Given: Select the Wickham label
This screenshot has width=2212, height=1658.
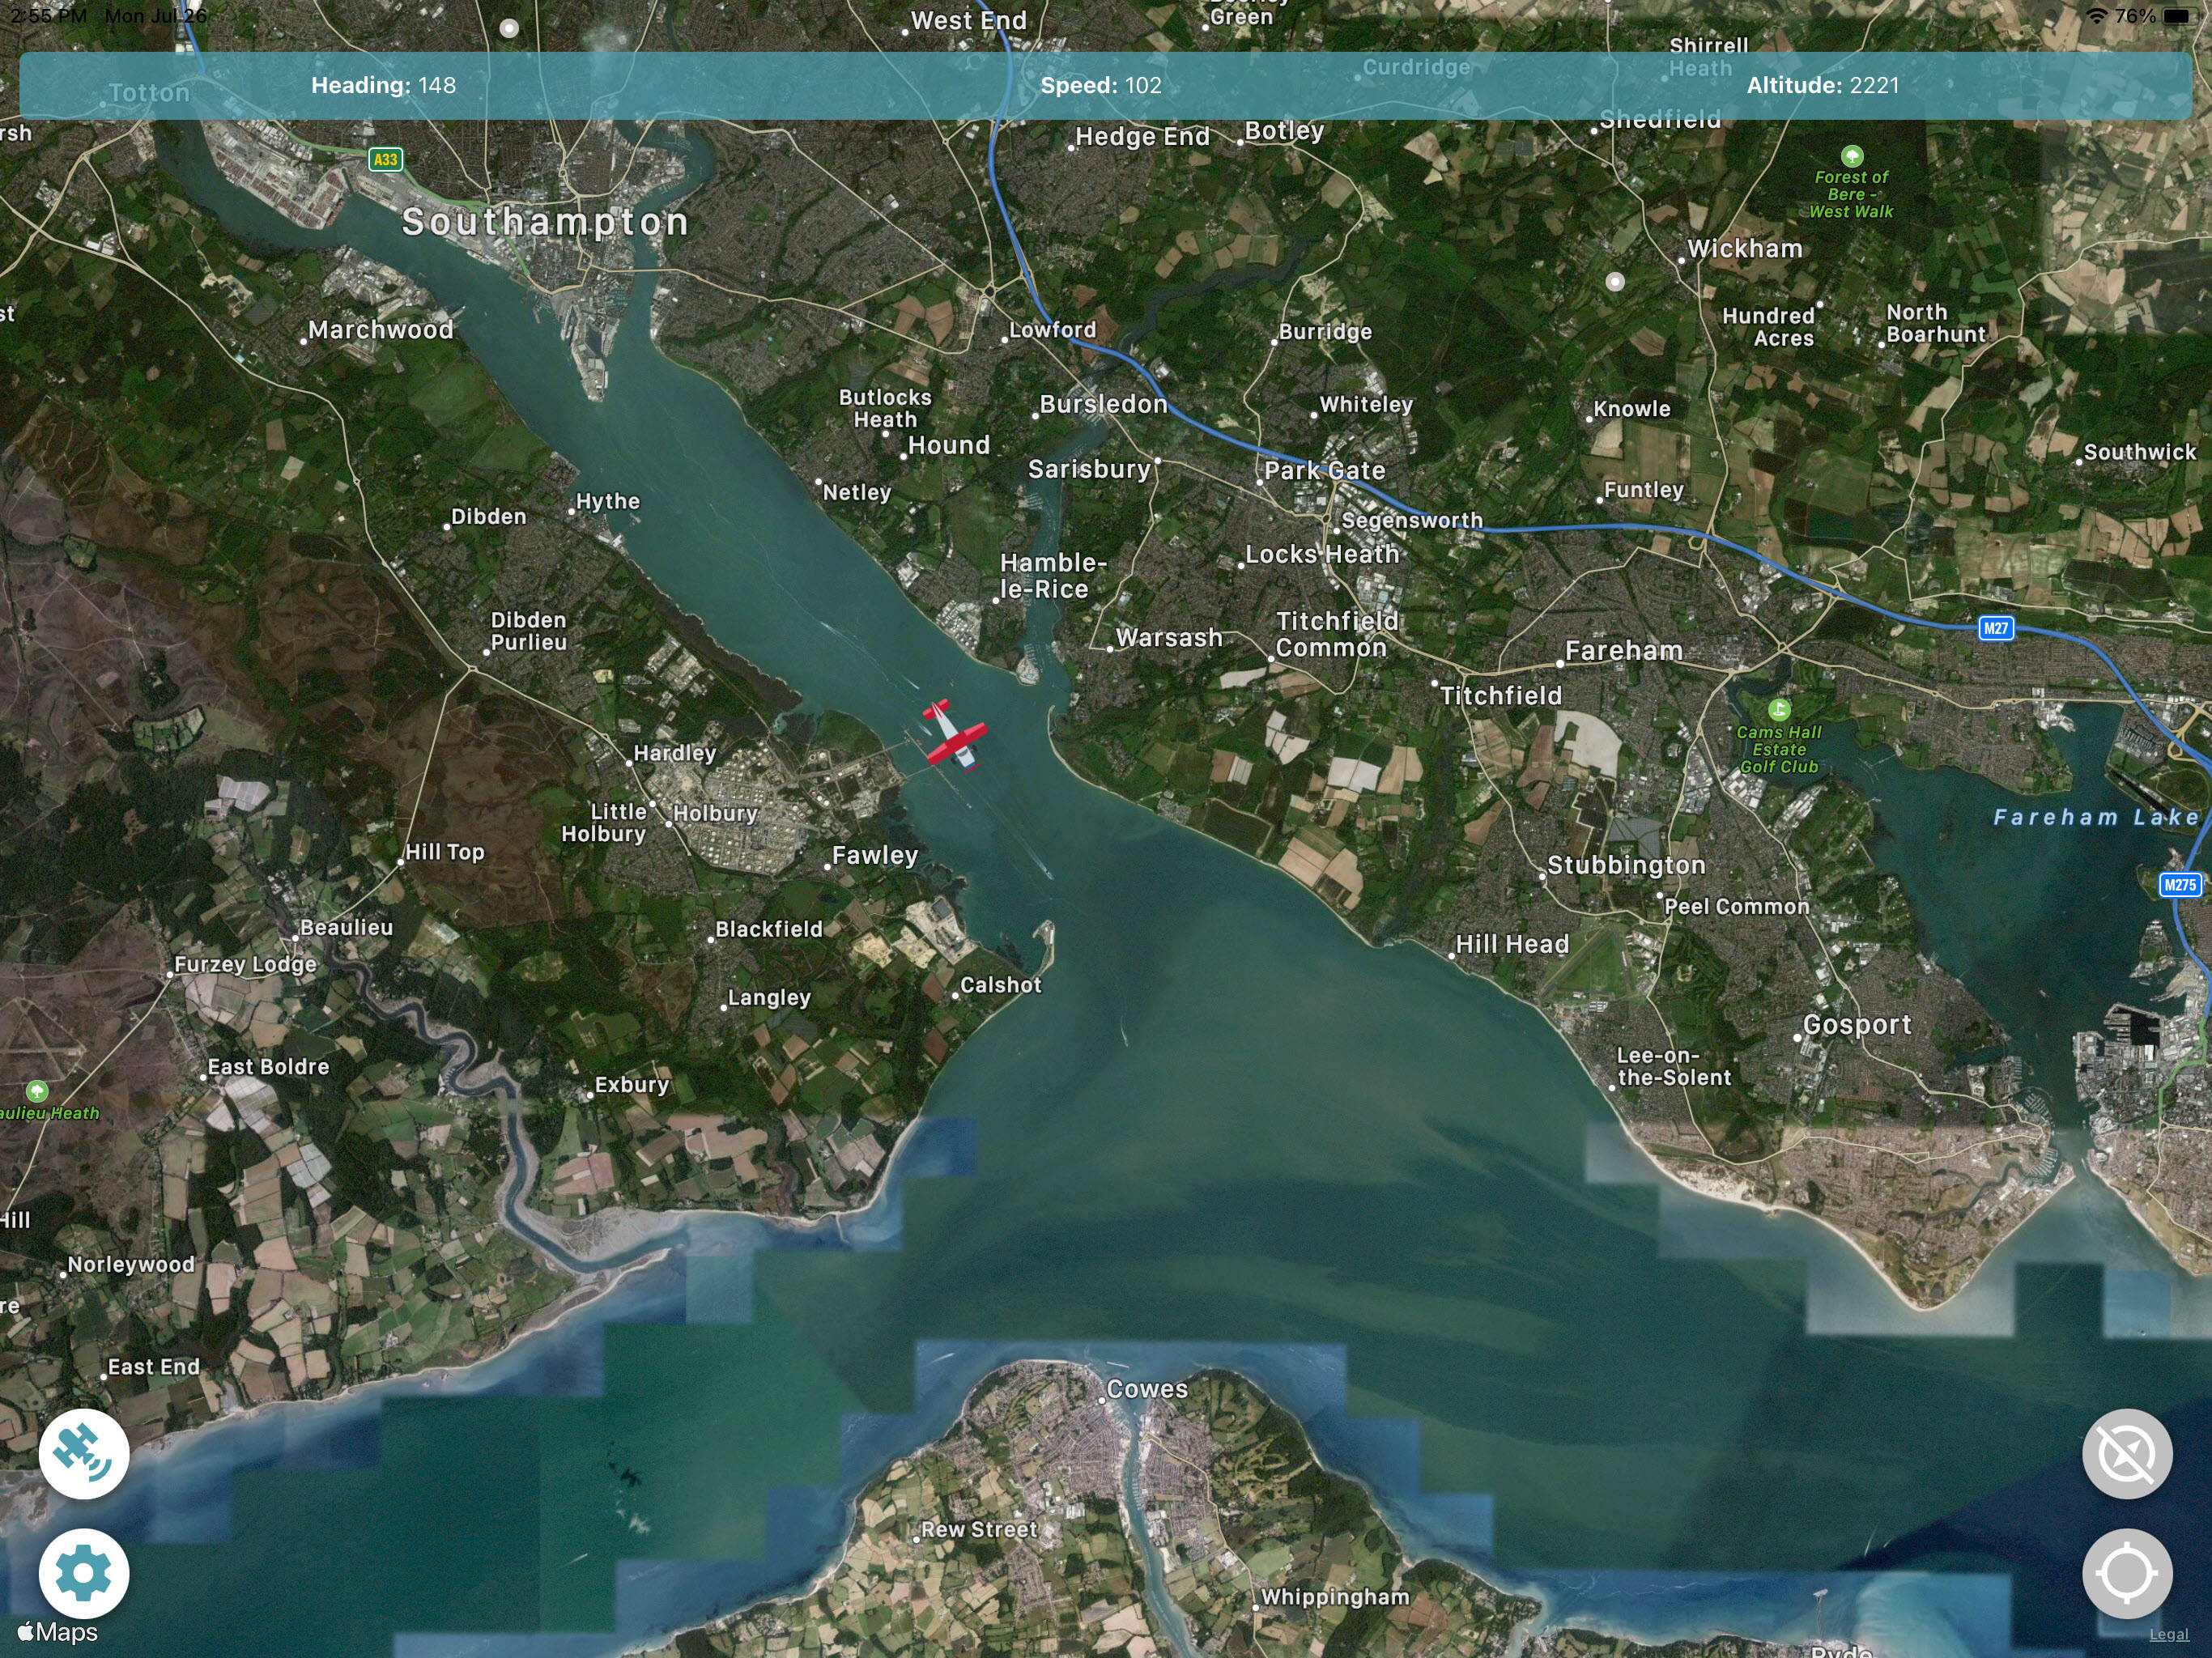Looking at the screenshot, I should point(1745,249).
